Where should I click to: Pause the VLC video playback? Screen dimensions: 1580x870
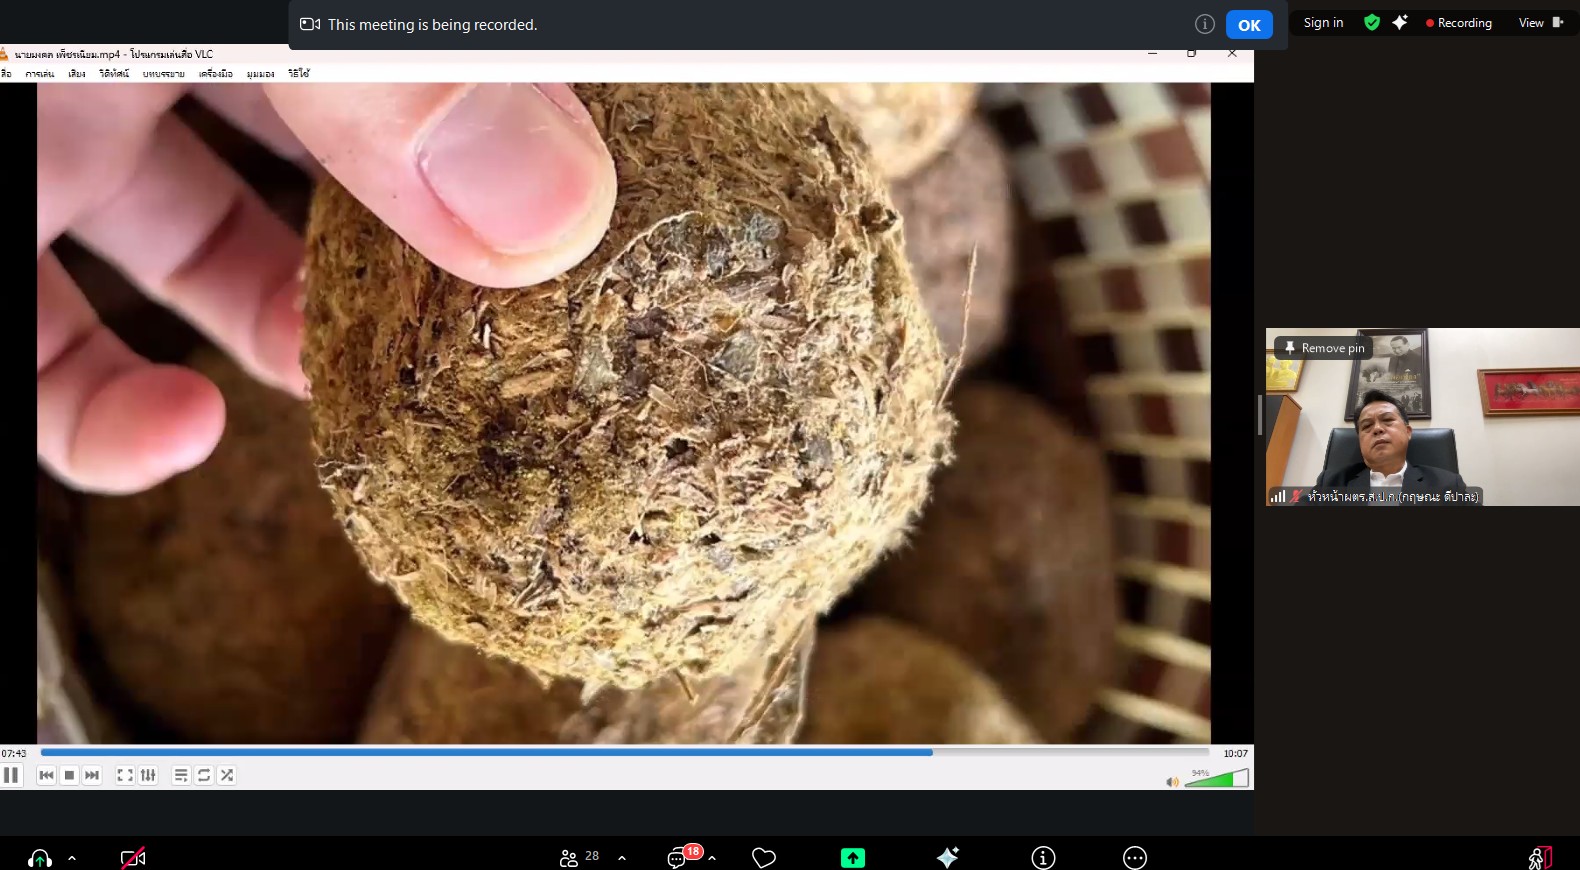click(x=11, y=775)
